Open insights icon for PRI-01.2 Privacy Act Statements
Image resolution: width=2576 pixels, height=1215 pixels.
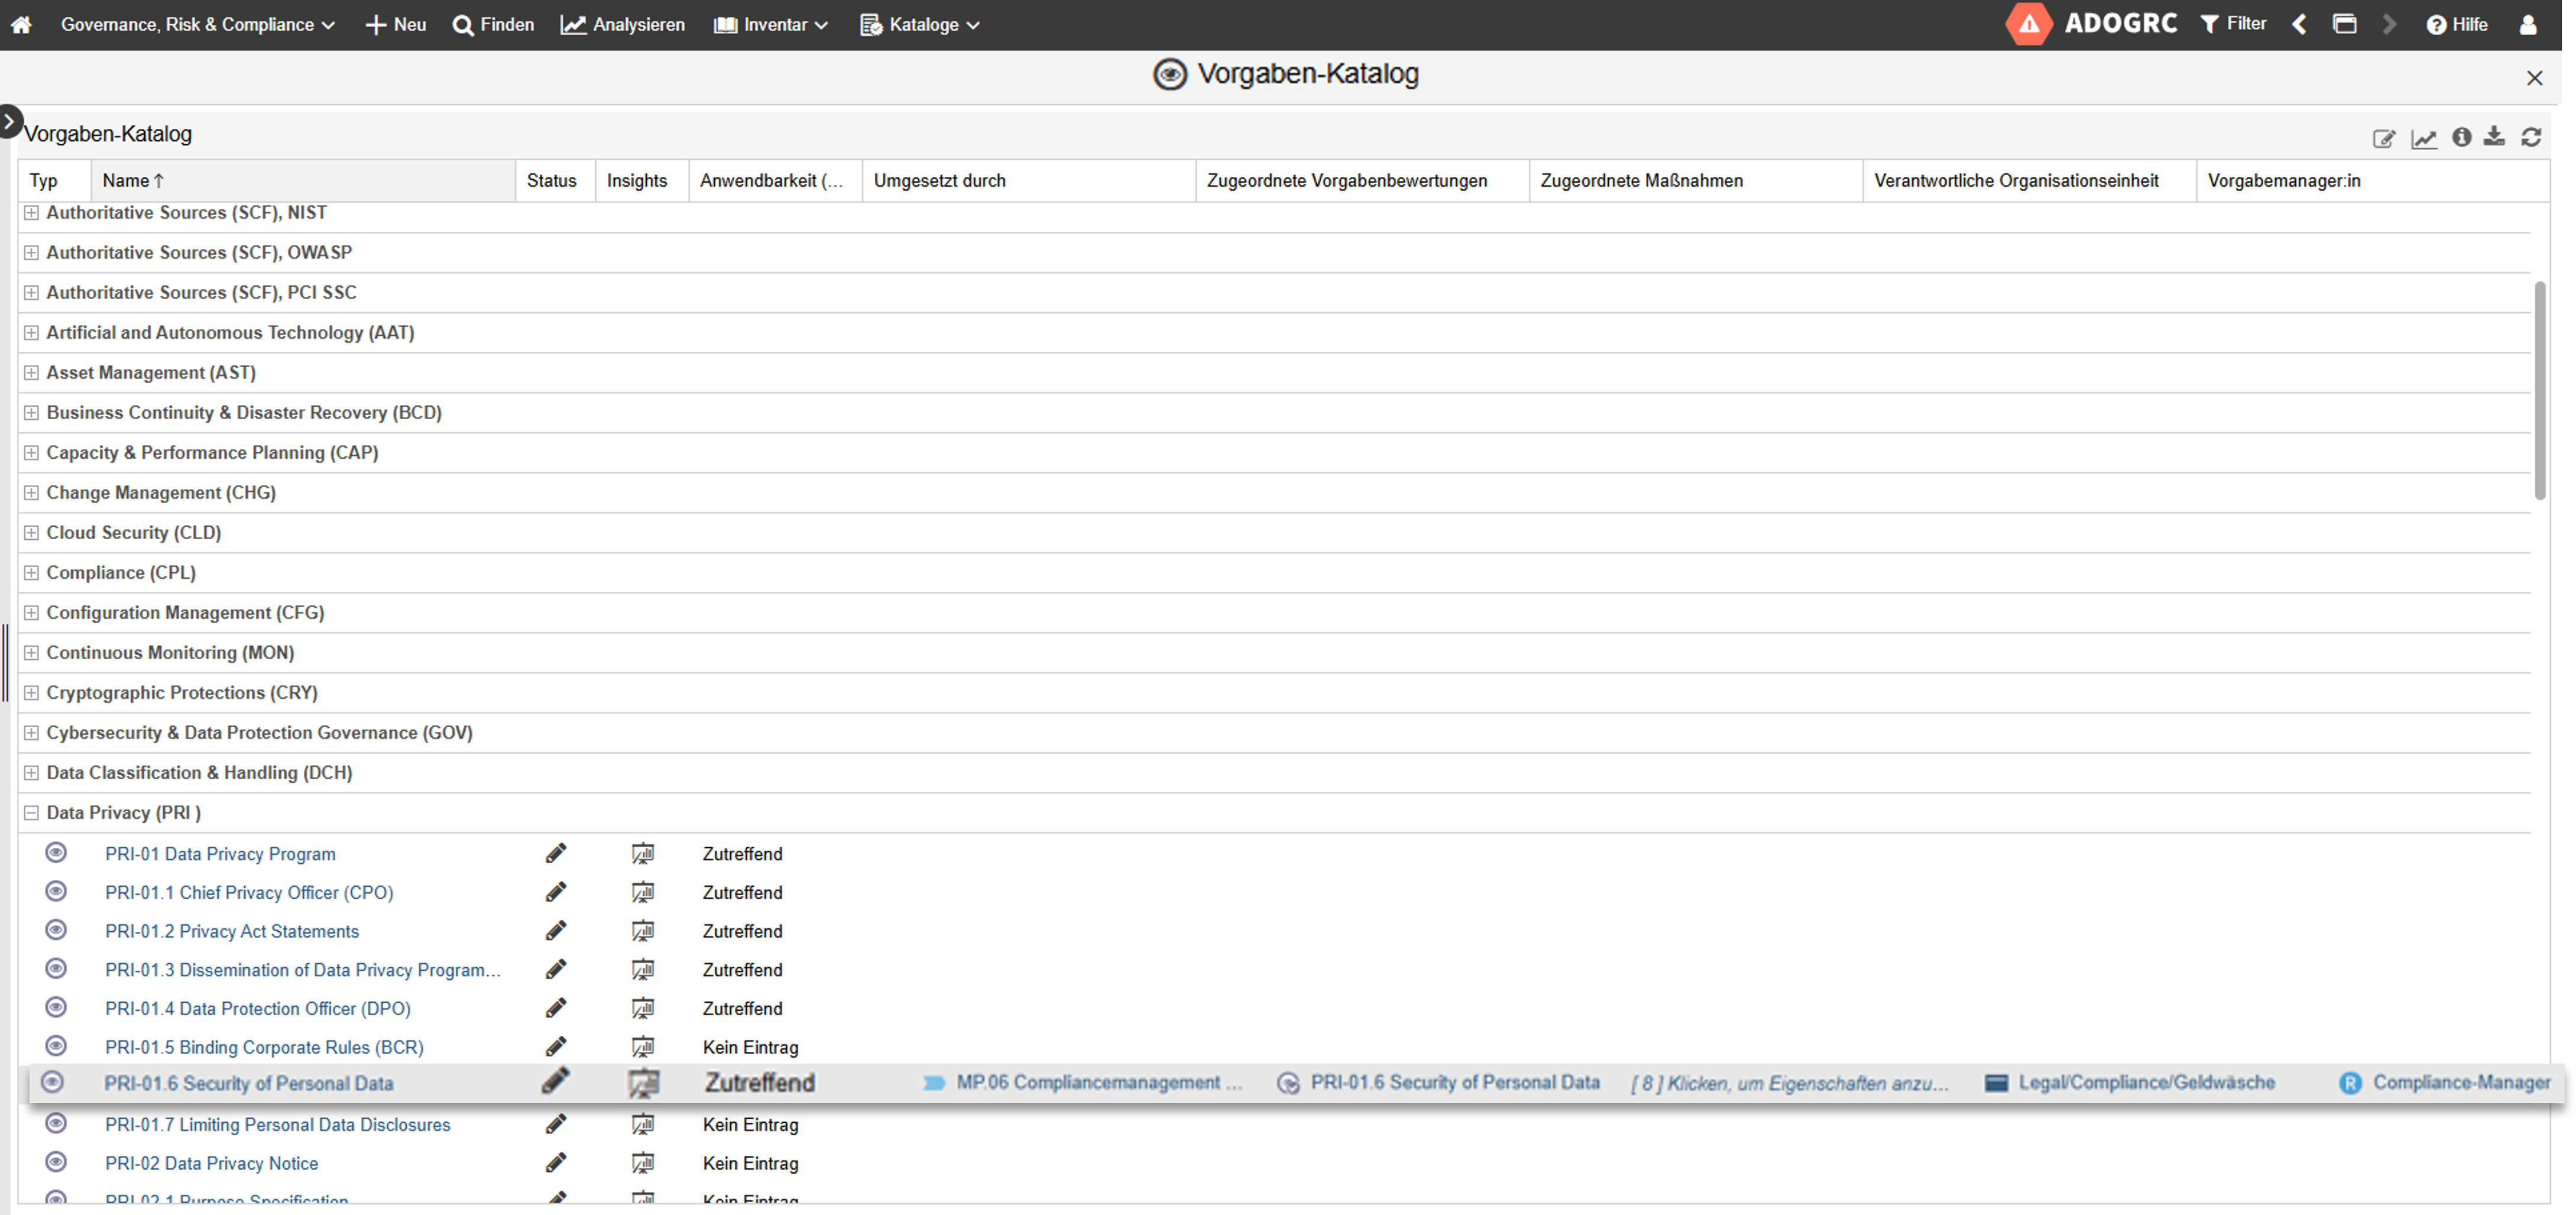[x=643, y=931]
